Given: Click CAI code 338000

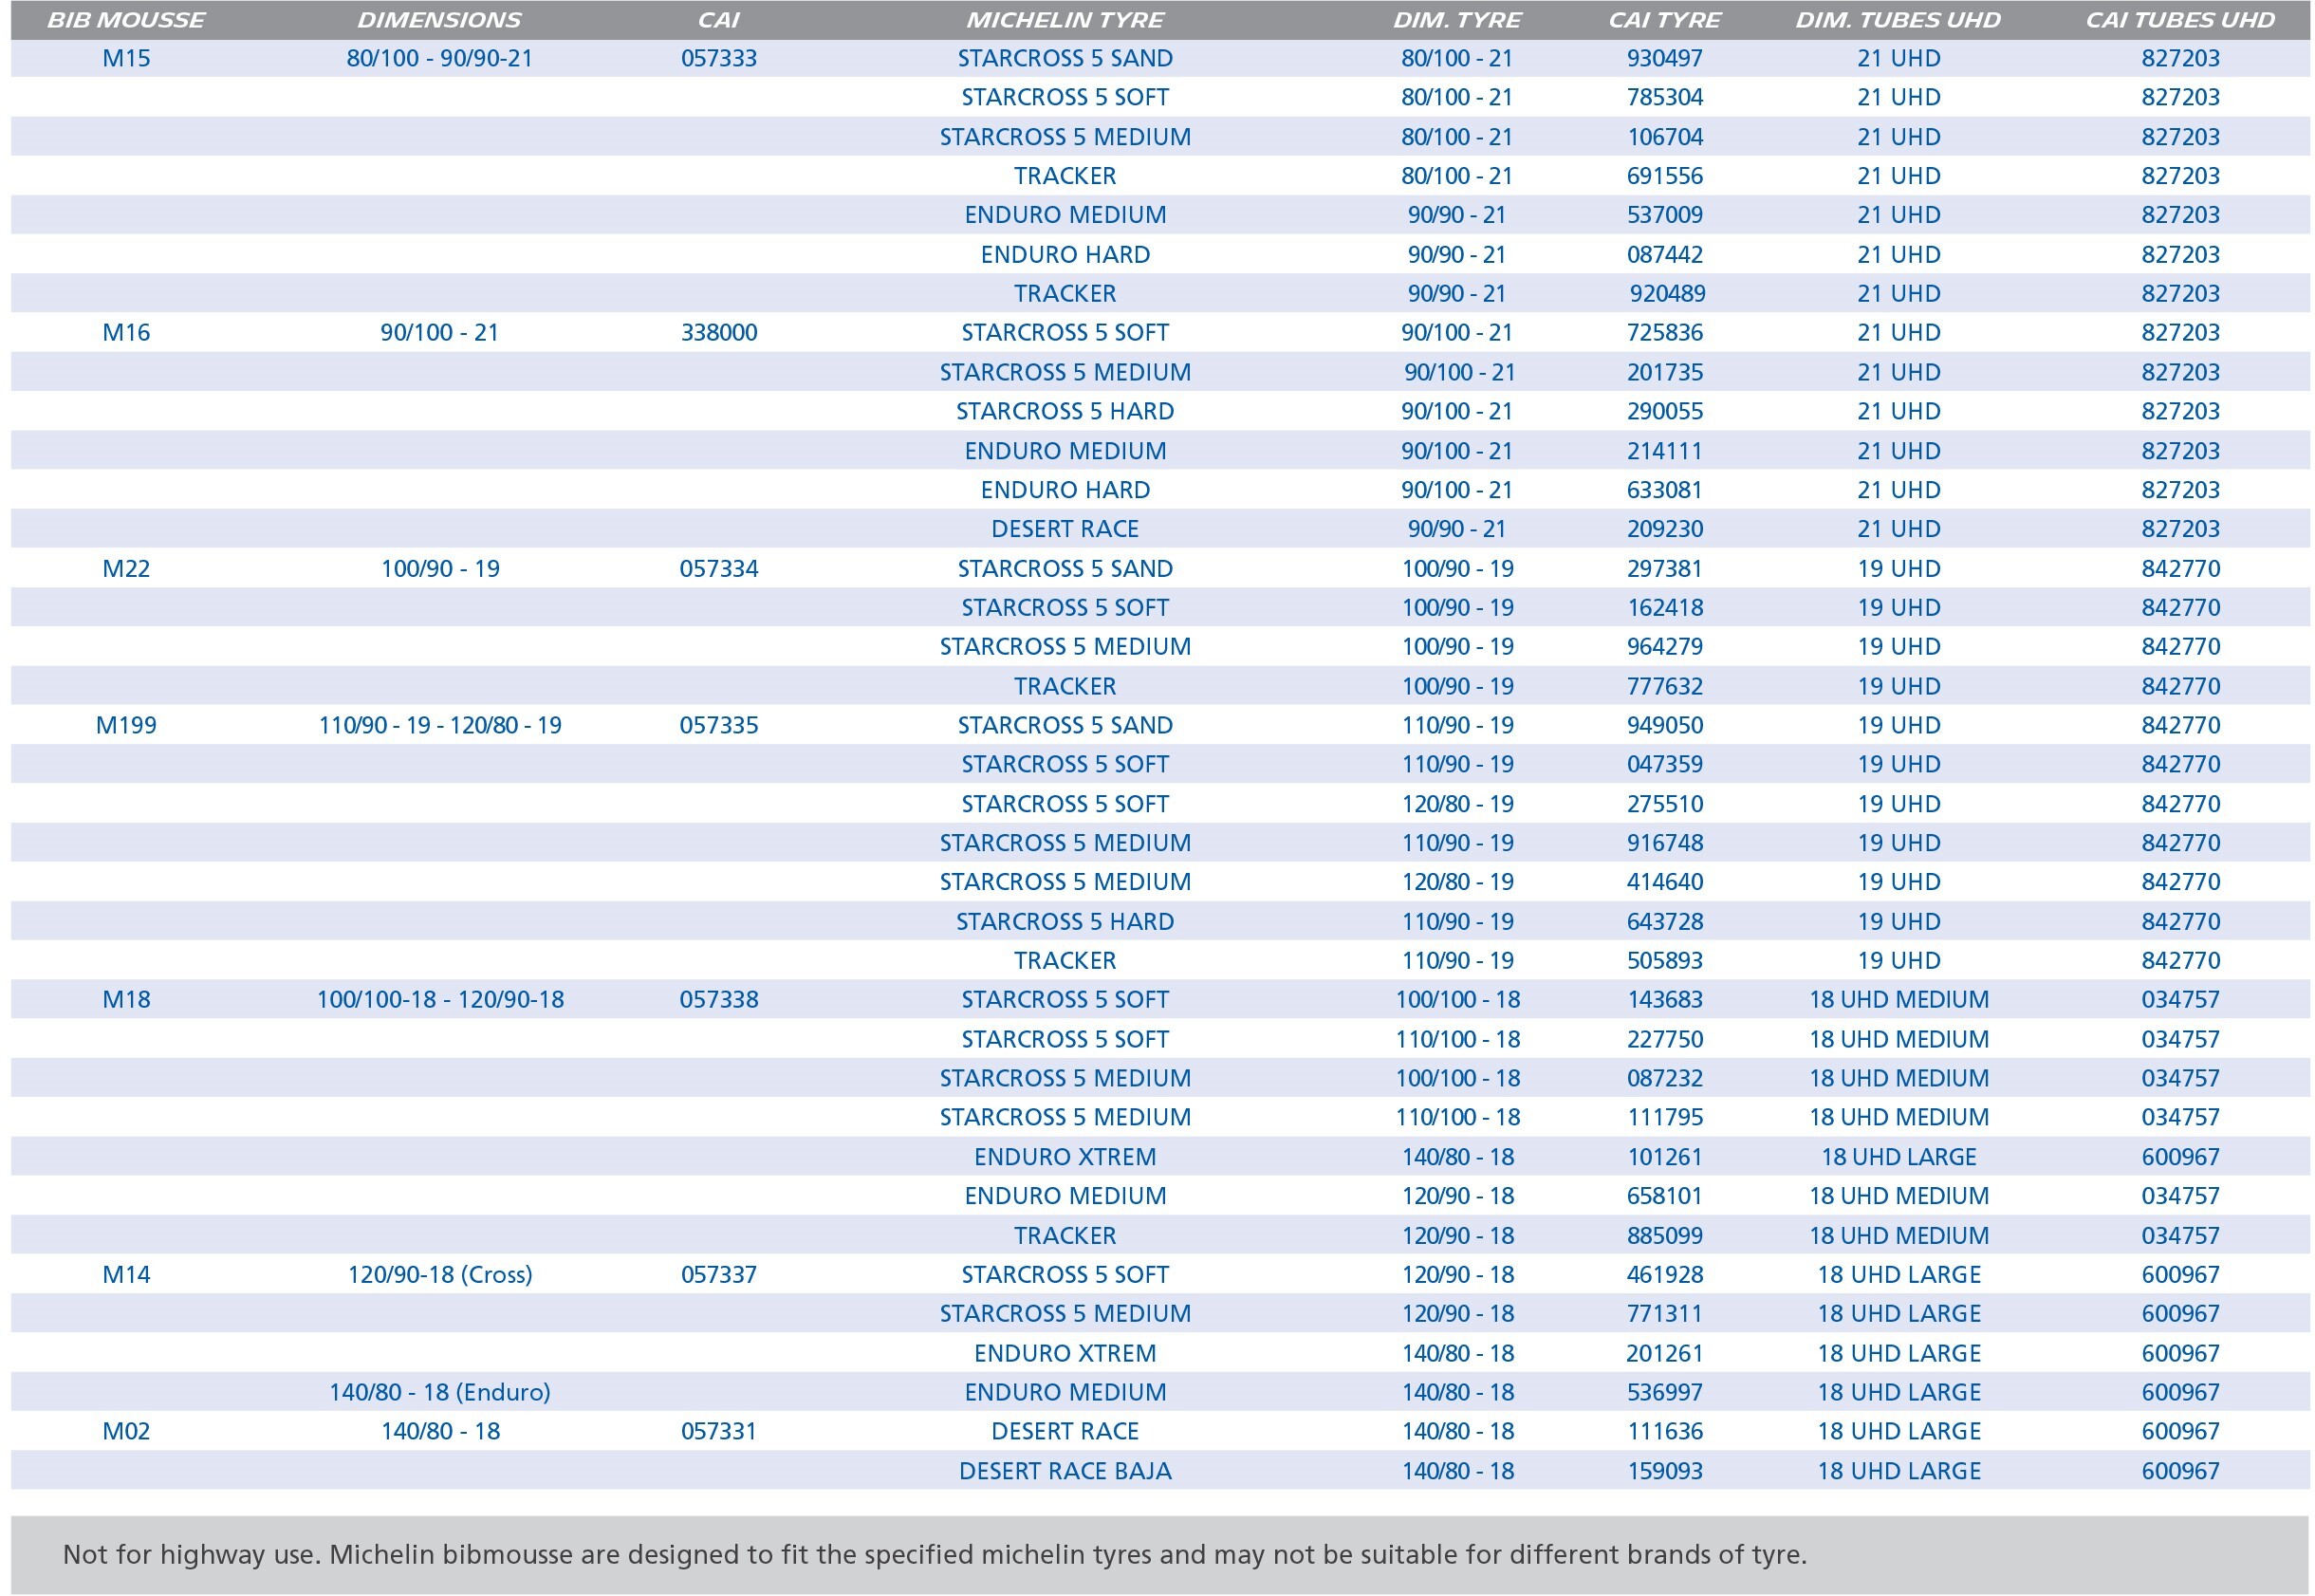Looking at the screenshot, I should coord(718,332).
